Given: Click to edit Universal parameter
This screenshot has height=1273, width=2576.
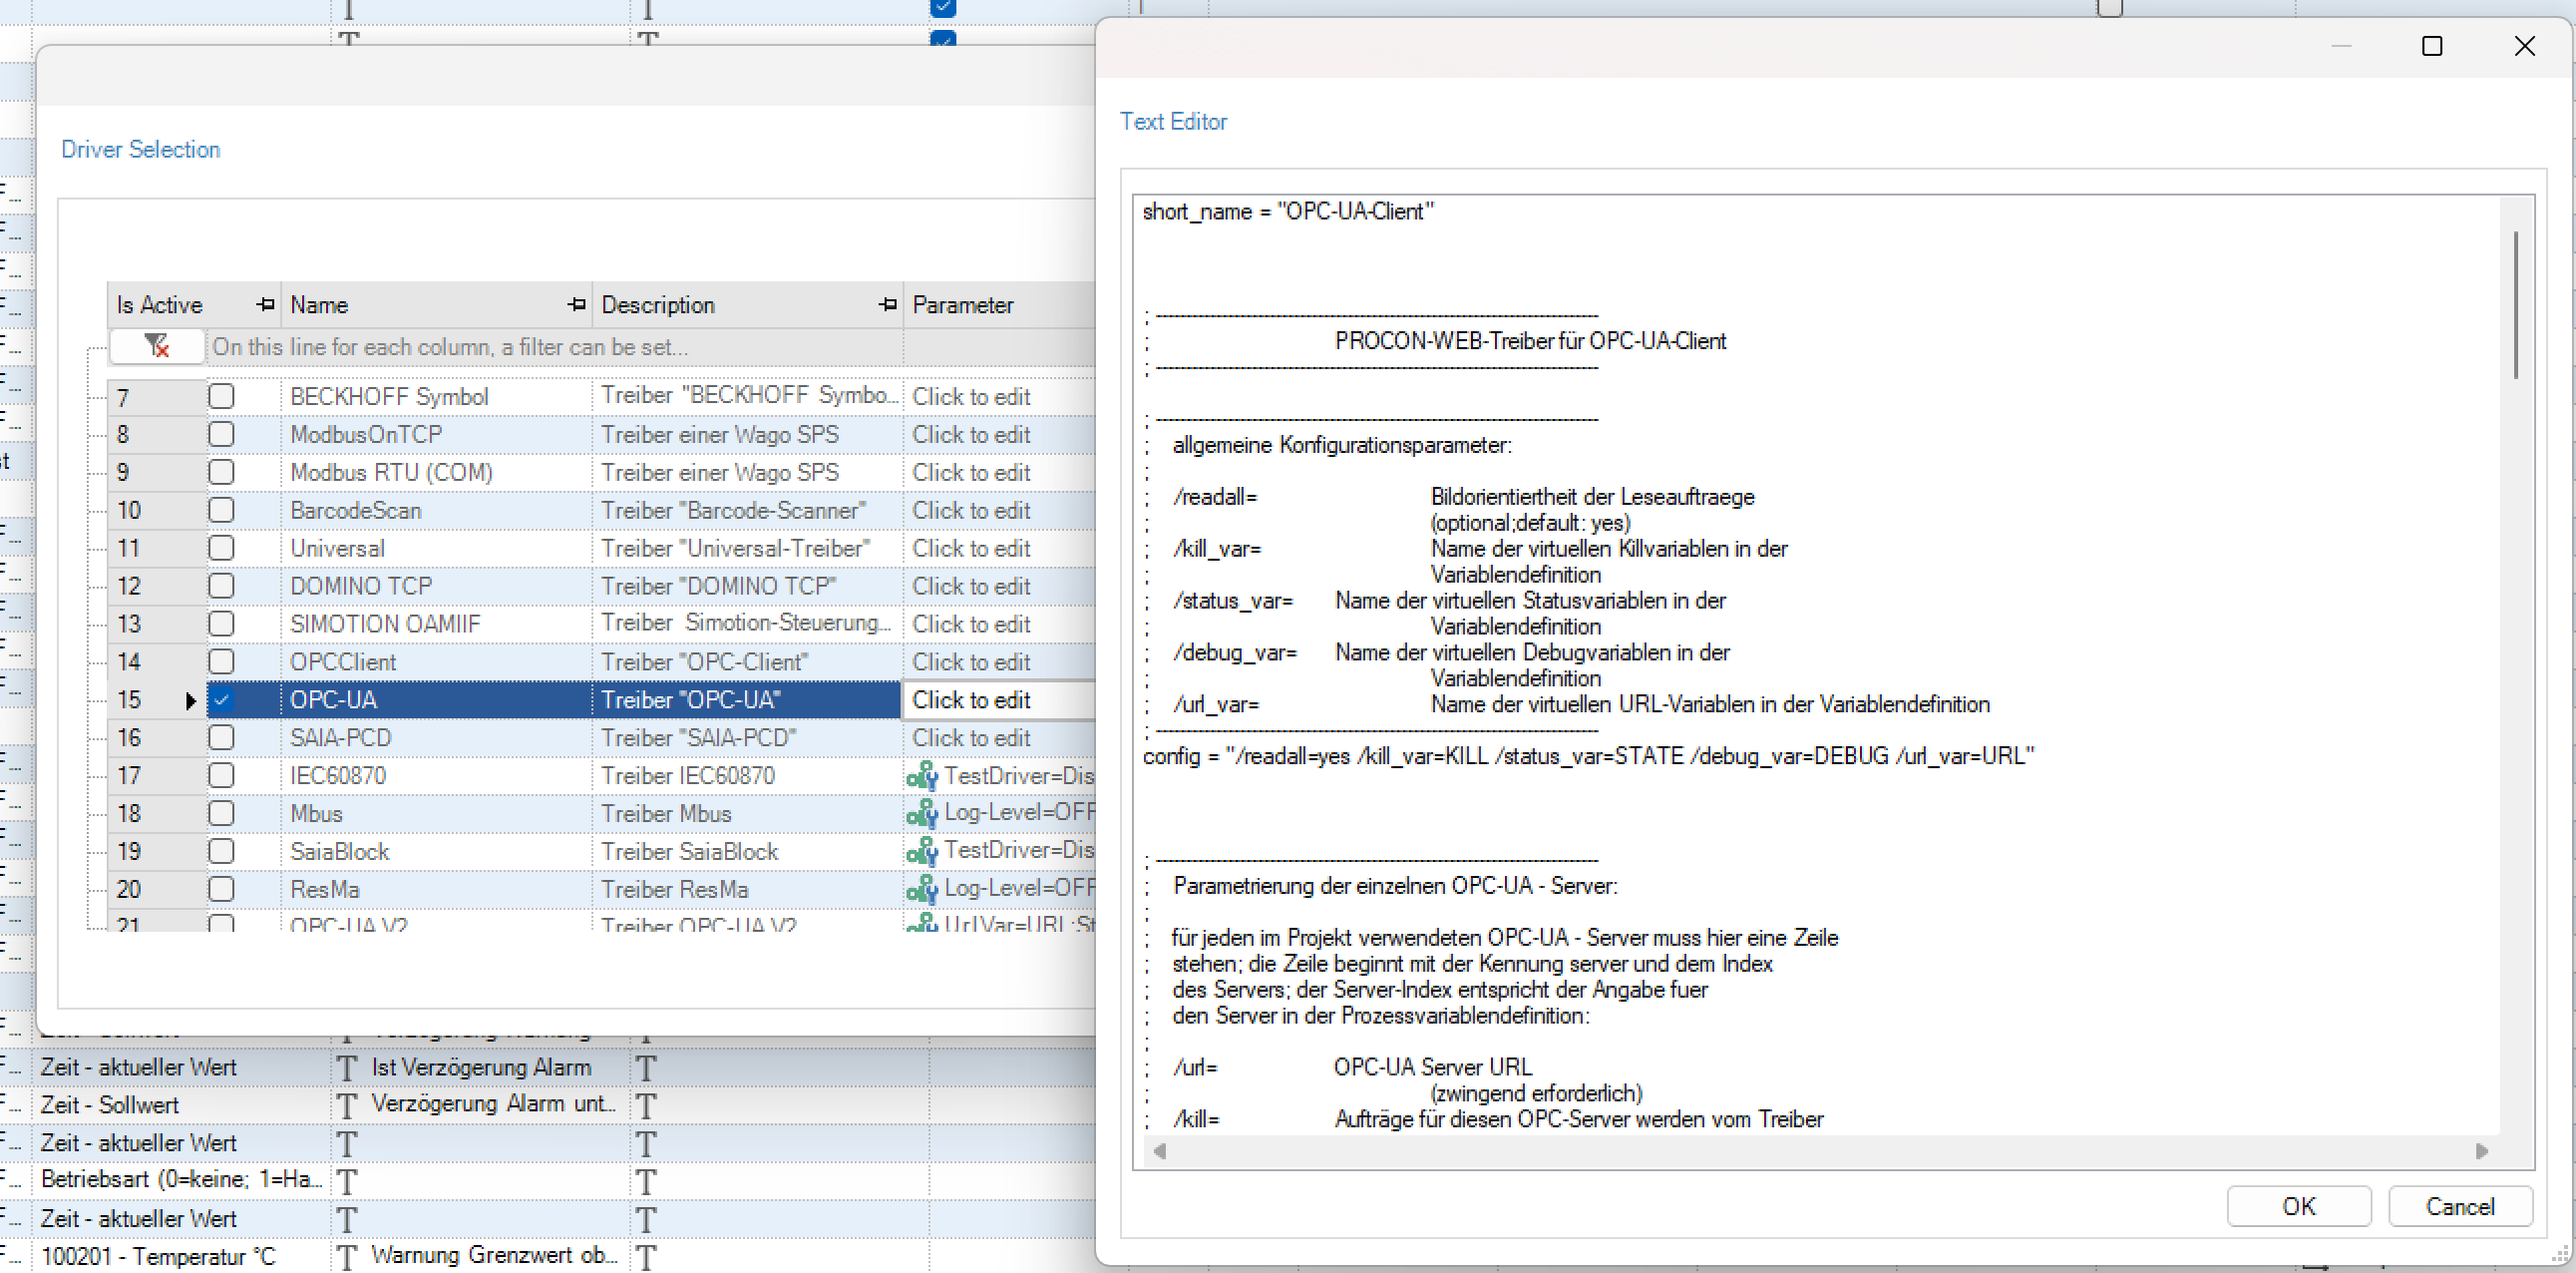Looking at the screenshot, I should coord(1000,549).
